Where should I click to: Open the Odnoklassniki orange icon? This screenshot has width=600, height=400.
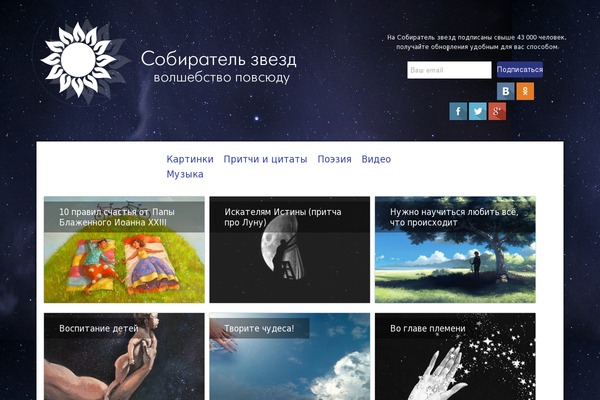pyautogui.click(x=525, y=91)
